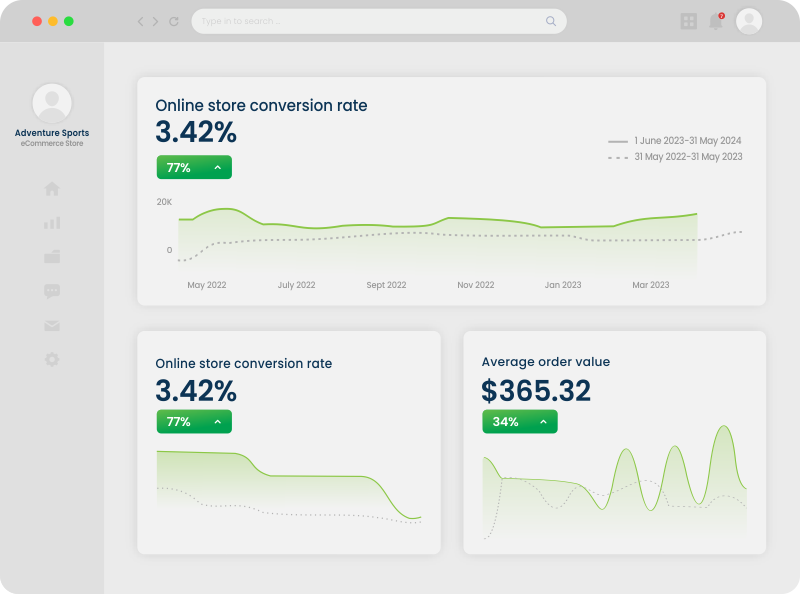The width and height of the screenshot is (800, 594).
Task: Toggle the 1 June 2023–31 May 2024 legend series
Action: click(x=675, y=141)
